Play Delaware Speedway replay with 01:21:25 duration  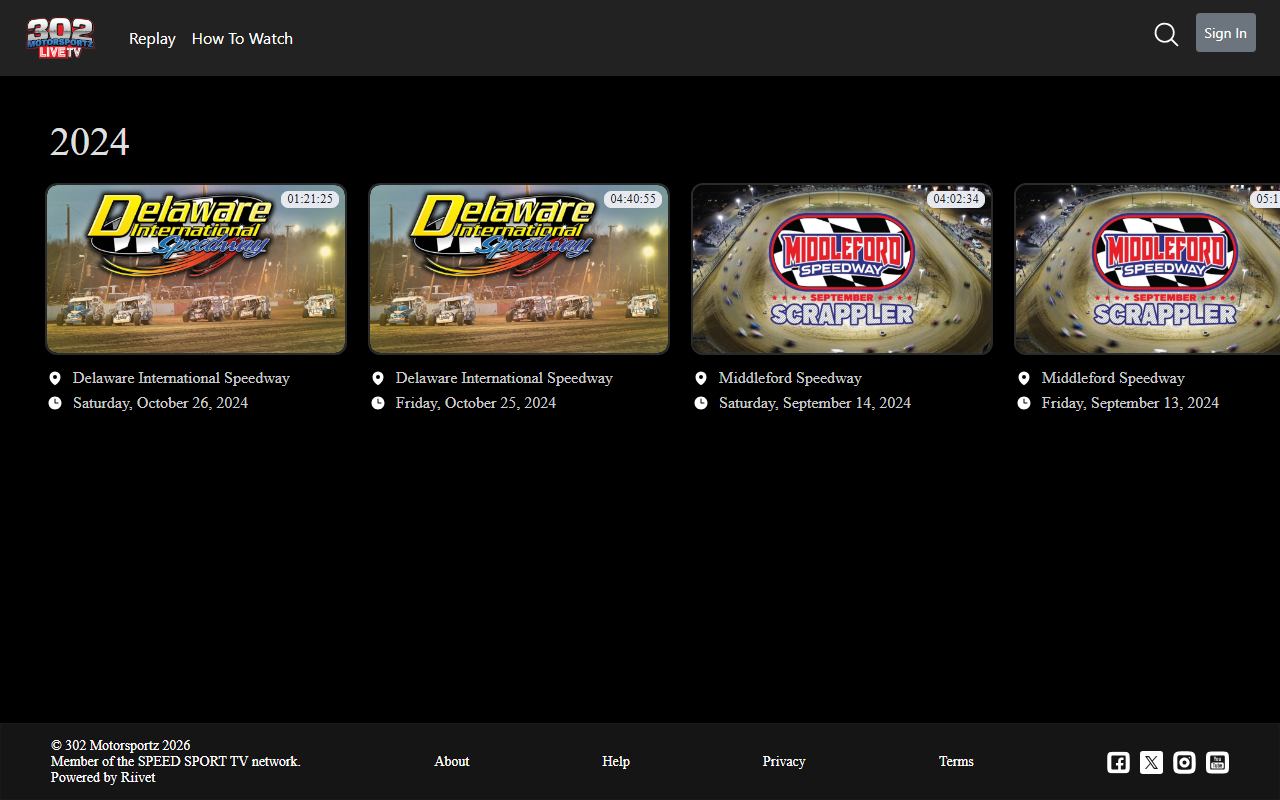point(196,269)
